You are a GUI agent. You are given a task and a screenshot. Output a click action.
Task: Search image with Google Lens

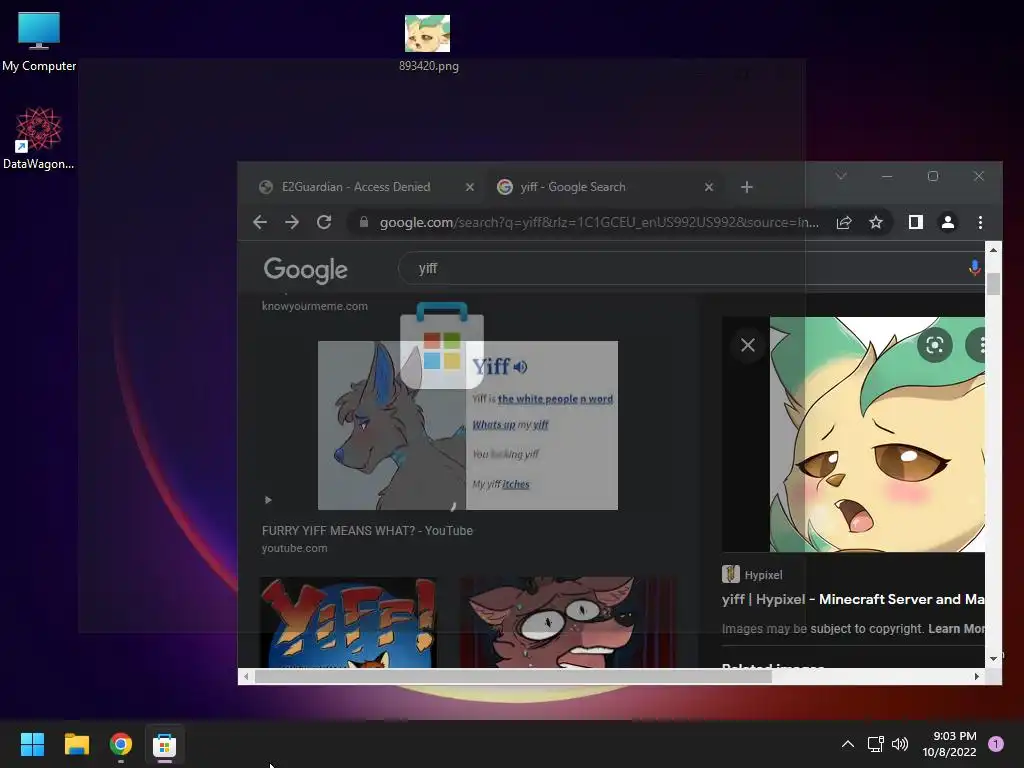click(x=935, y=345)
